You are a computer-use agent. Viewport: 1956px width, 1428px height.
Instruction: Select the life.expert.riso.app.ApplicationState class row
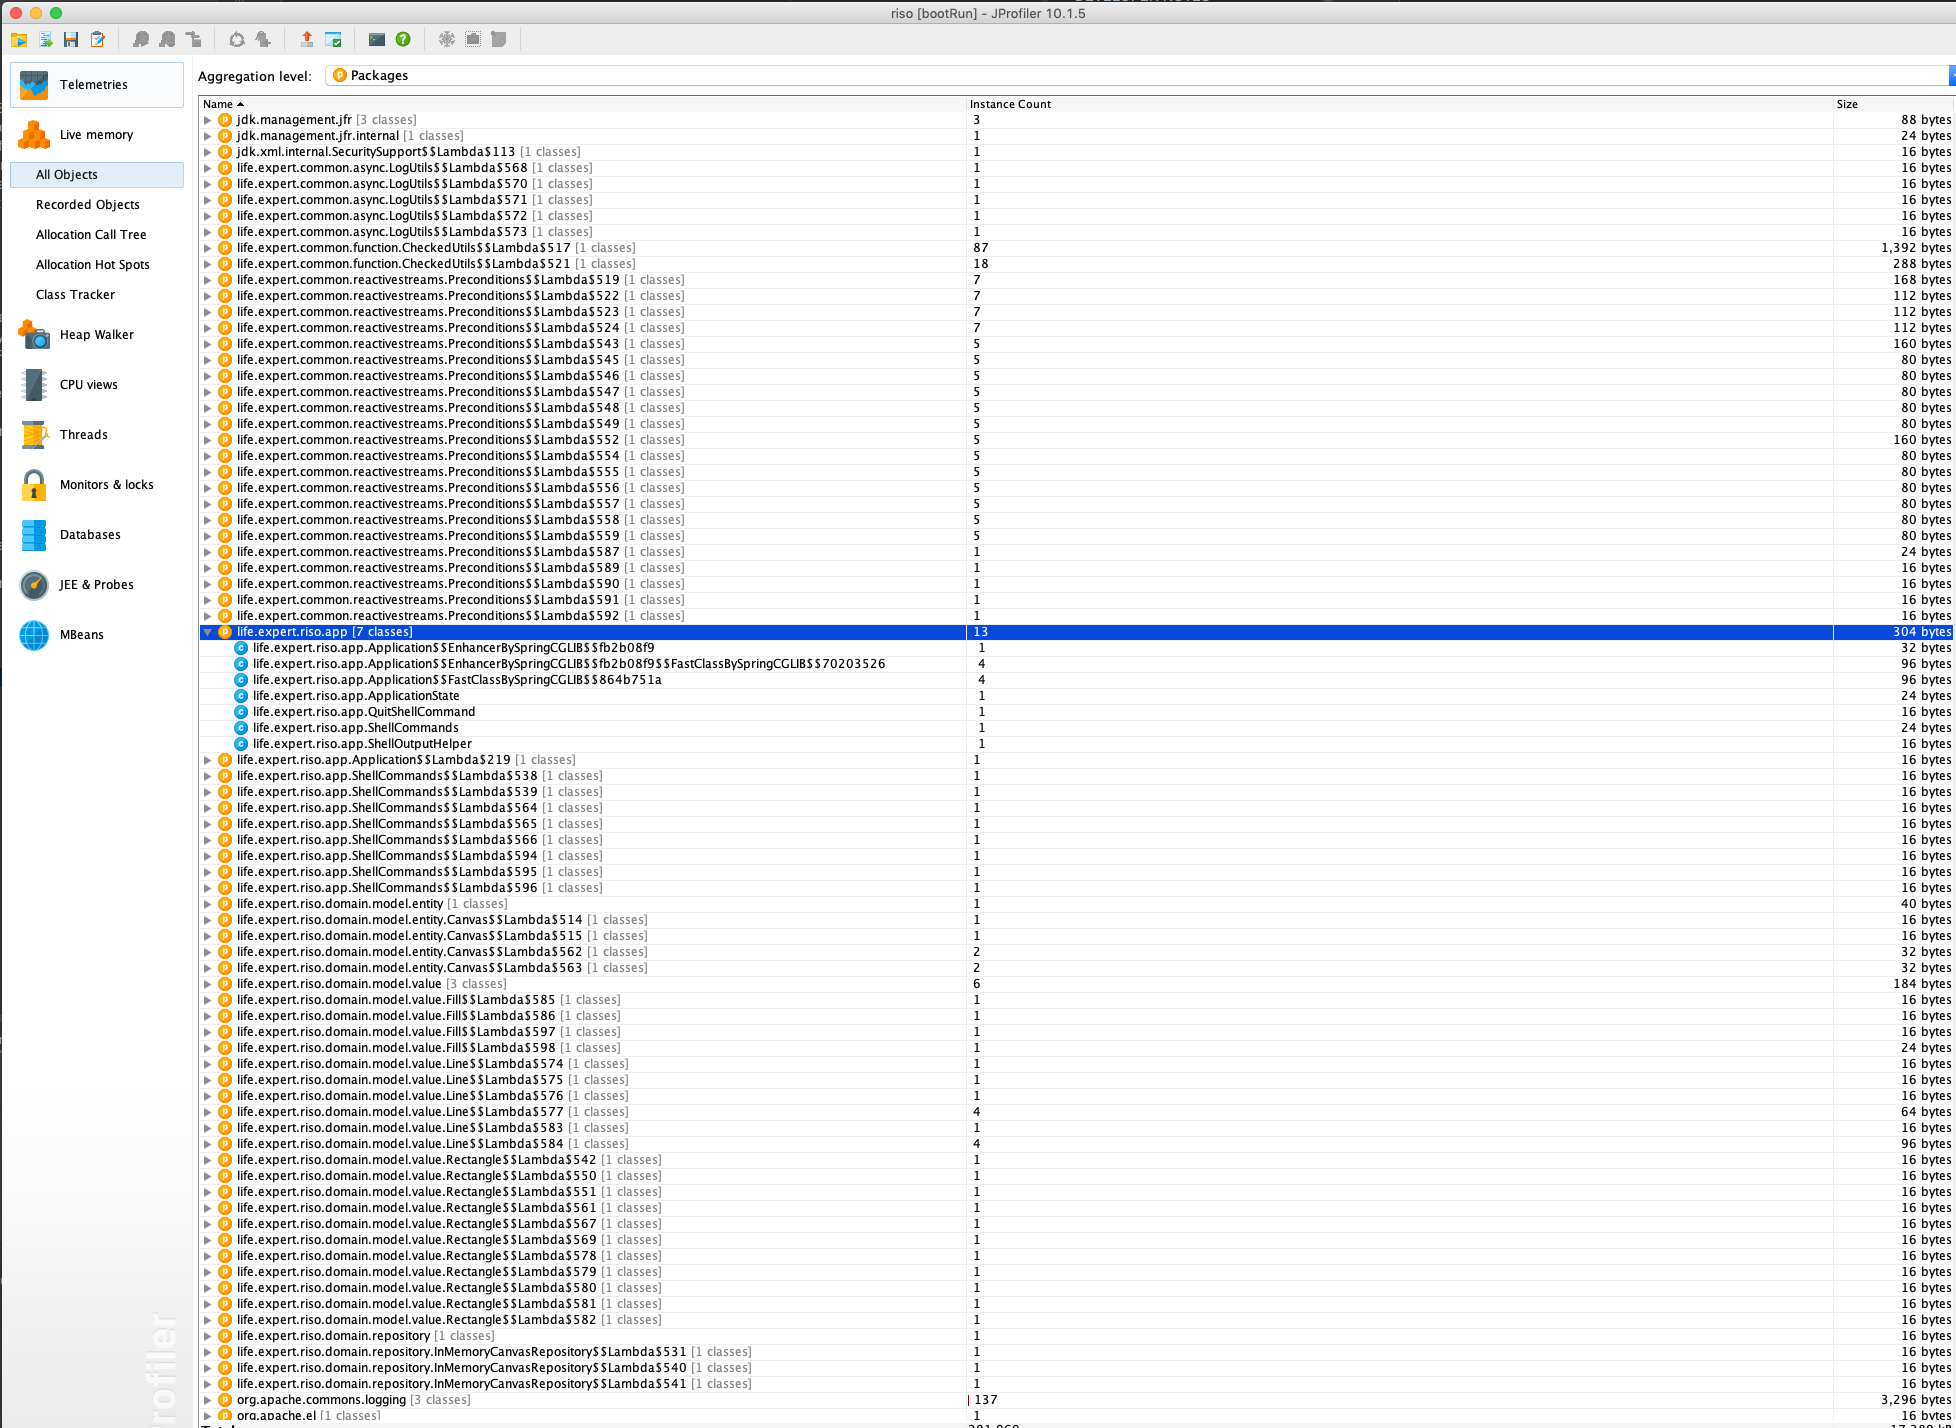coord(1077,696)
